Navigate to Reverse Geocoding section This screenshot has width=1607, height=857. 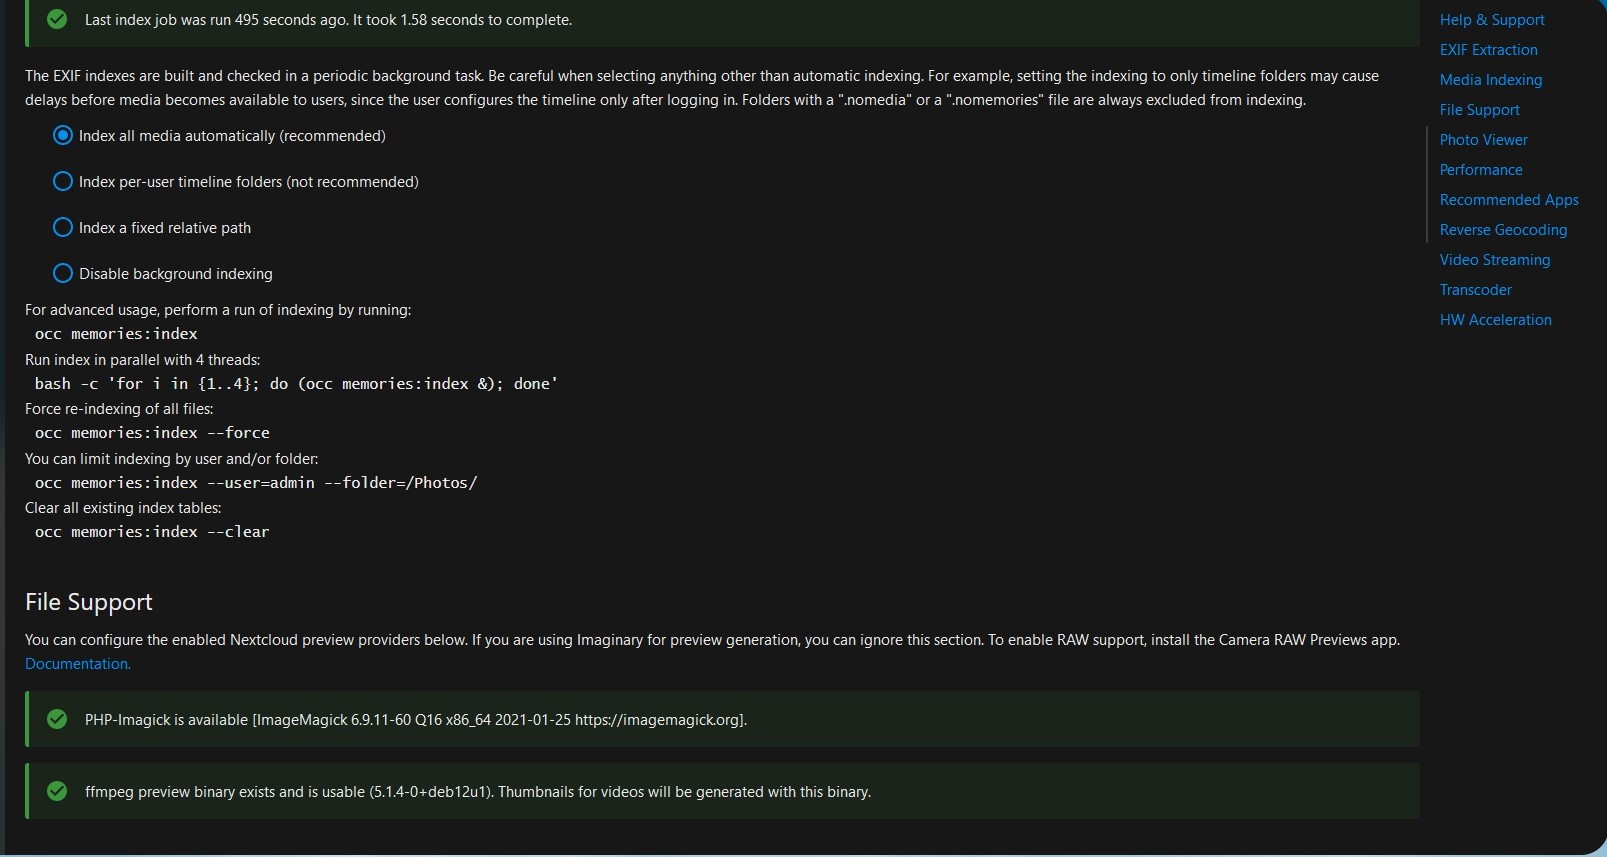pos(1503,229)
